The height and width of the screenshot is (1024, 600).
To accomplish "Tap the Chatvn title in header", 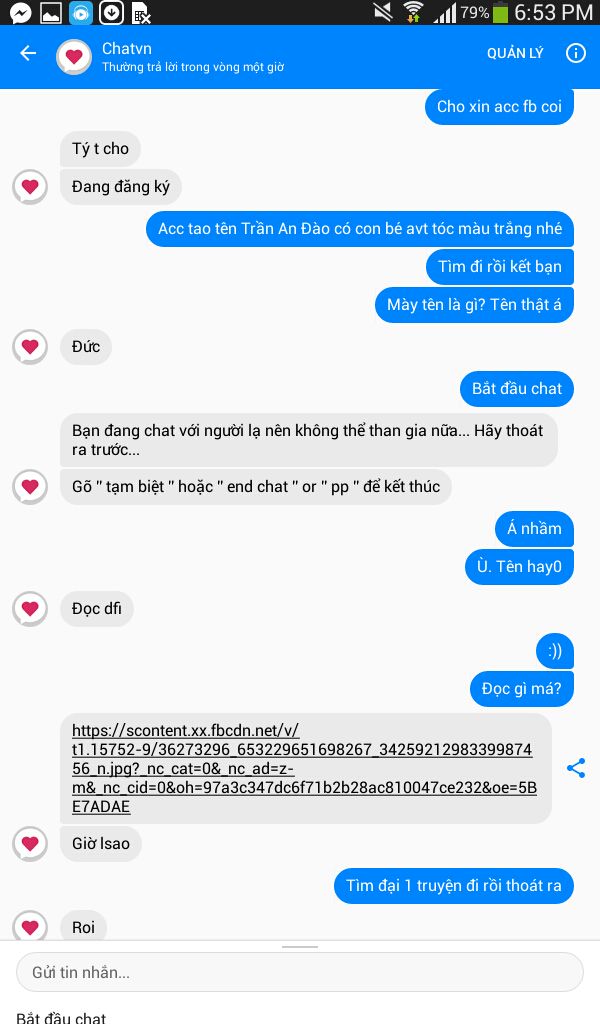I will pyautogui.click(x=127, y=48).
